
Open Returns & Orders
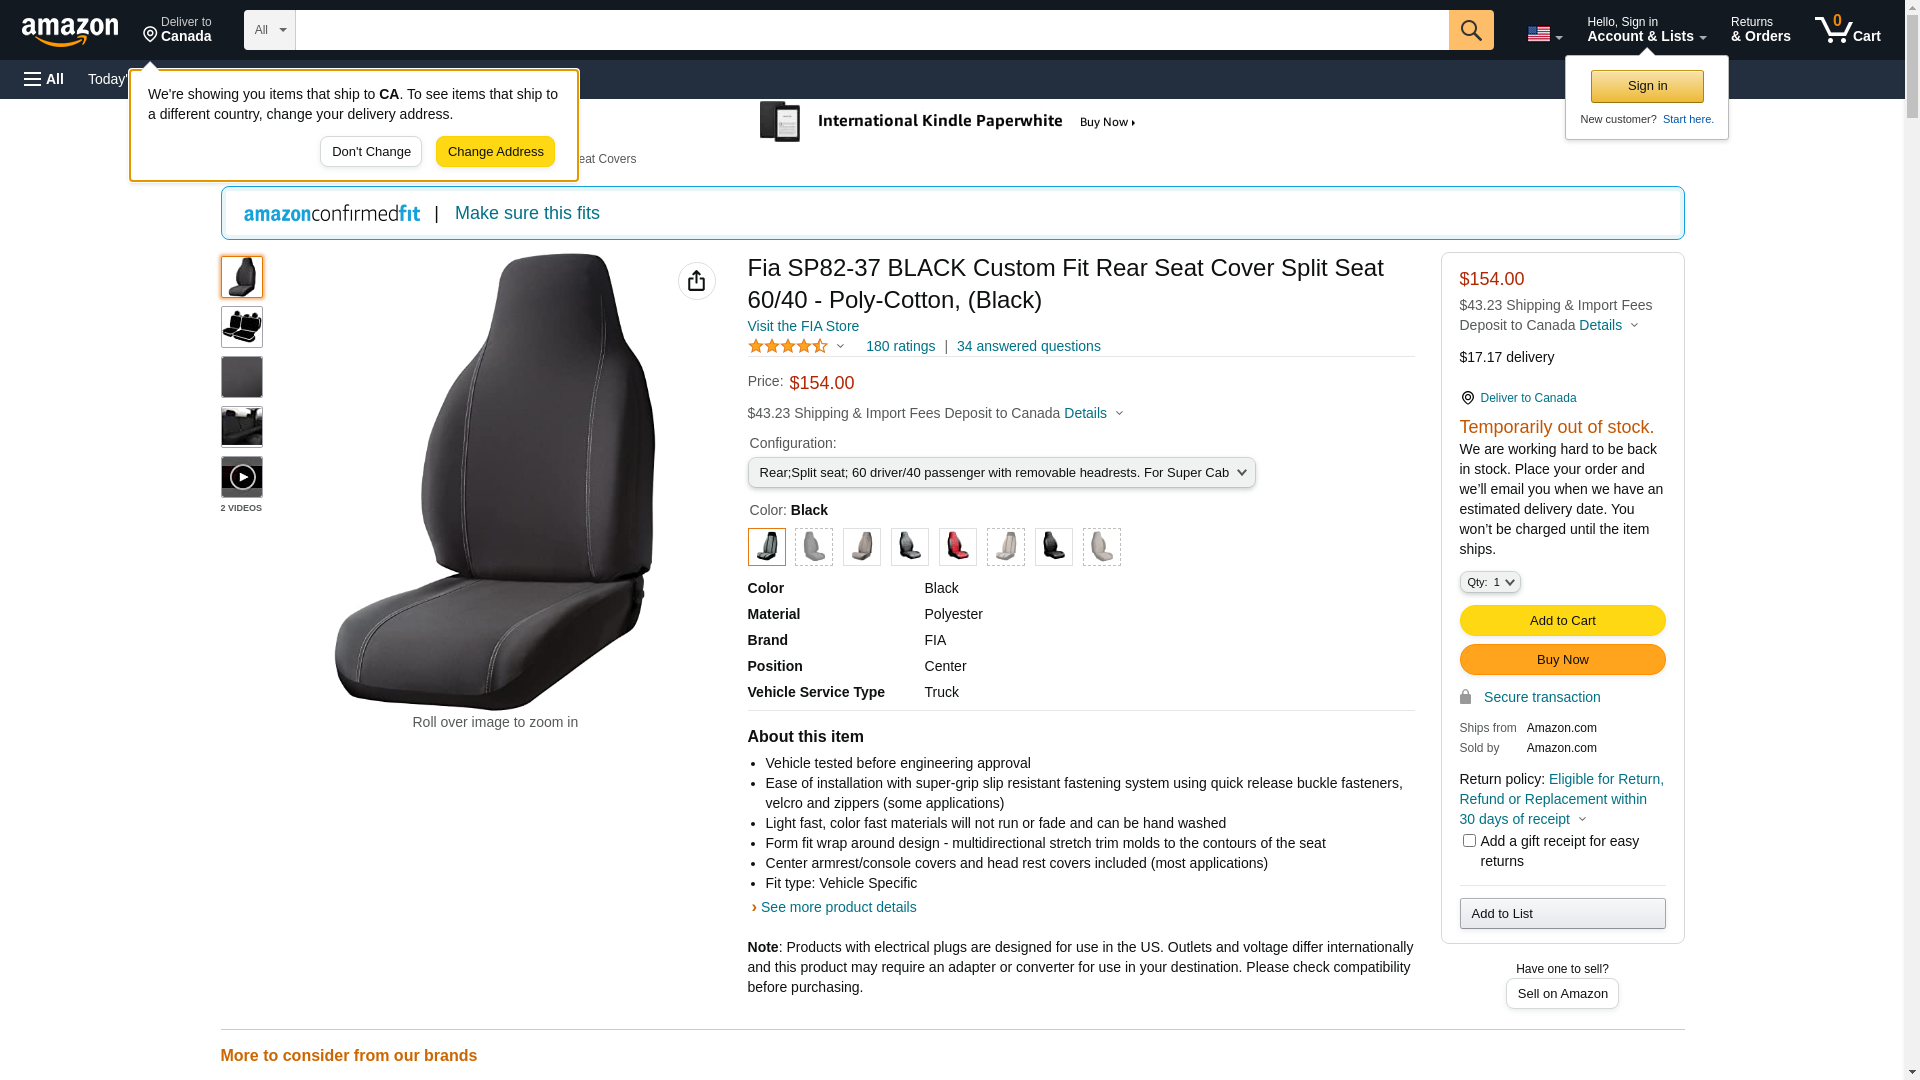pos(1760,30)
